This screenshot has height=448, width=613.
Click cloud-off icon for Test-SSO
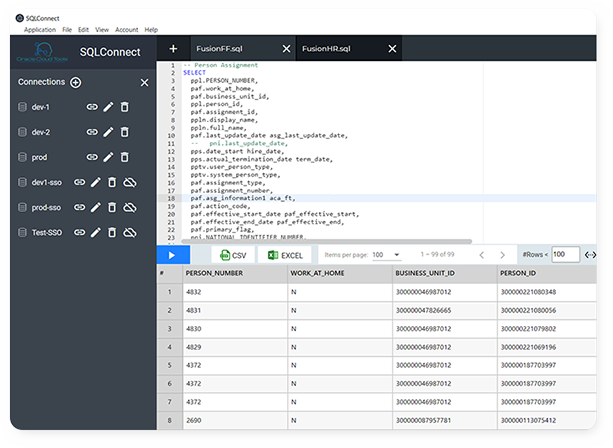pos(130,233)
